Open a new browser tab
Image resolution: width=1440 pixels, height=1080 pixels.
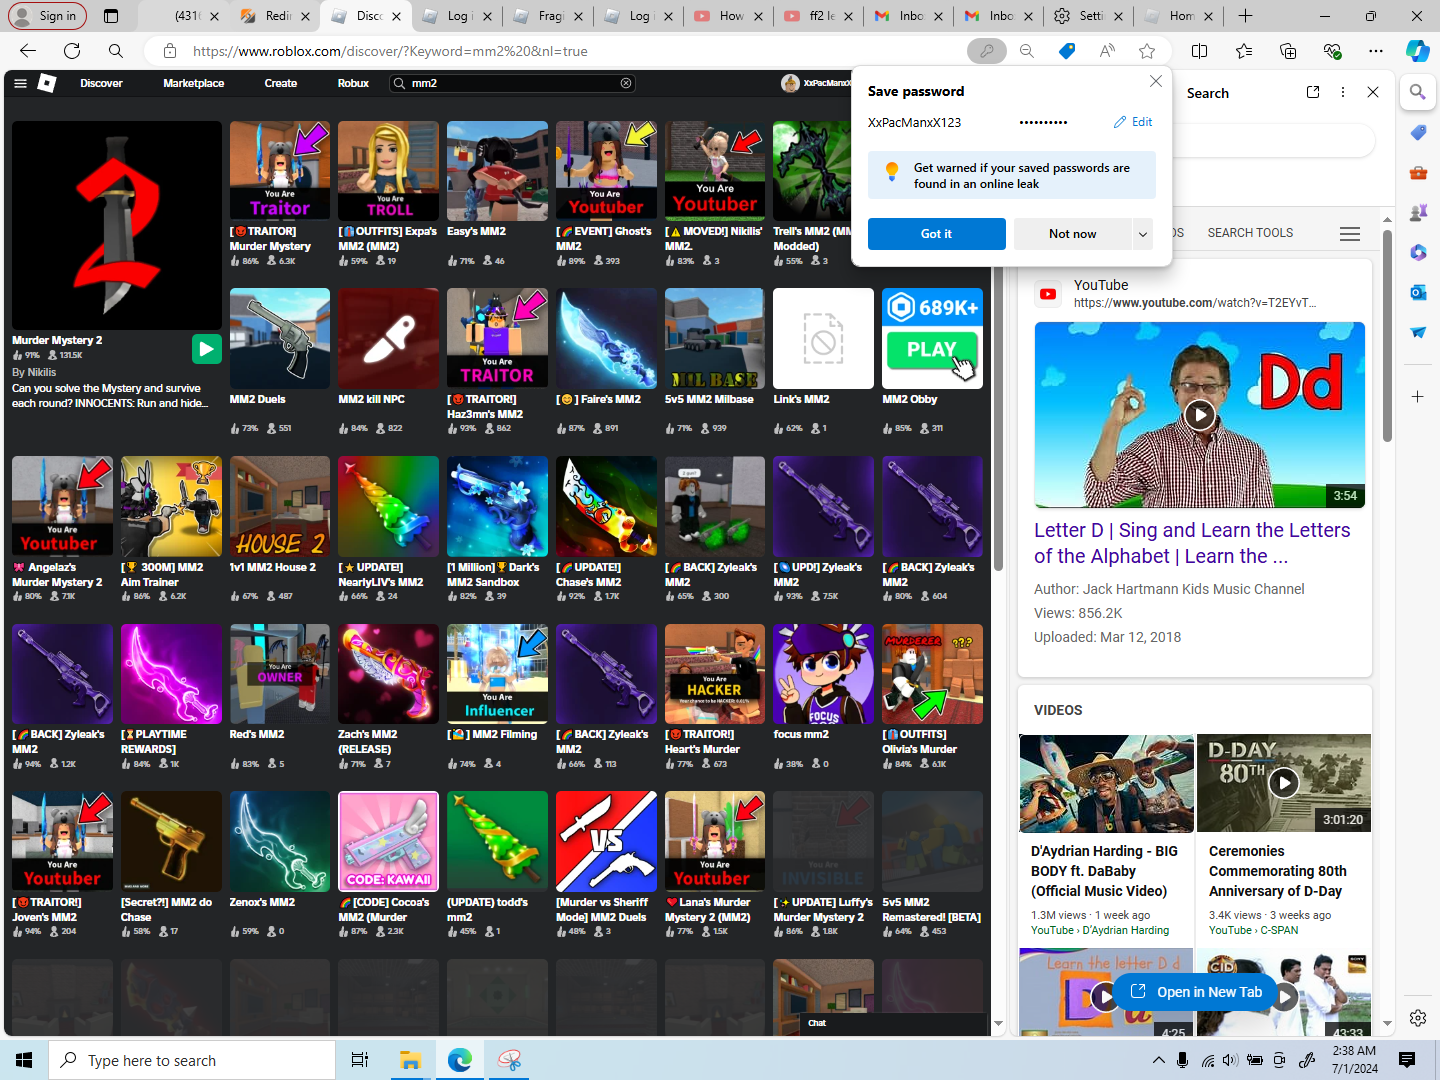(1245, 16)
